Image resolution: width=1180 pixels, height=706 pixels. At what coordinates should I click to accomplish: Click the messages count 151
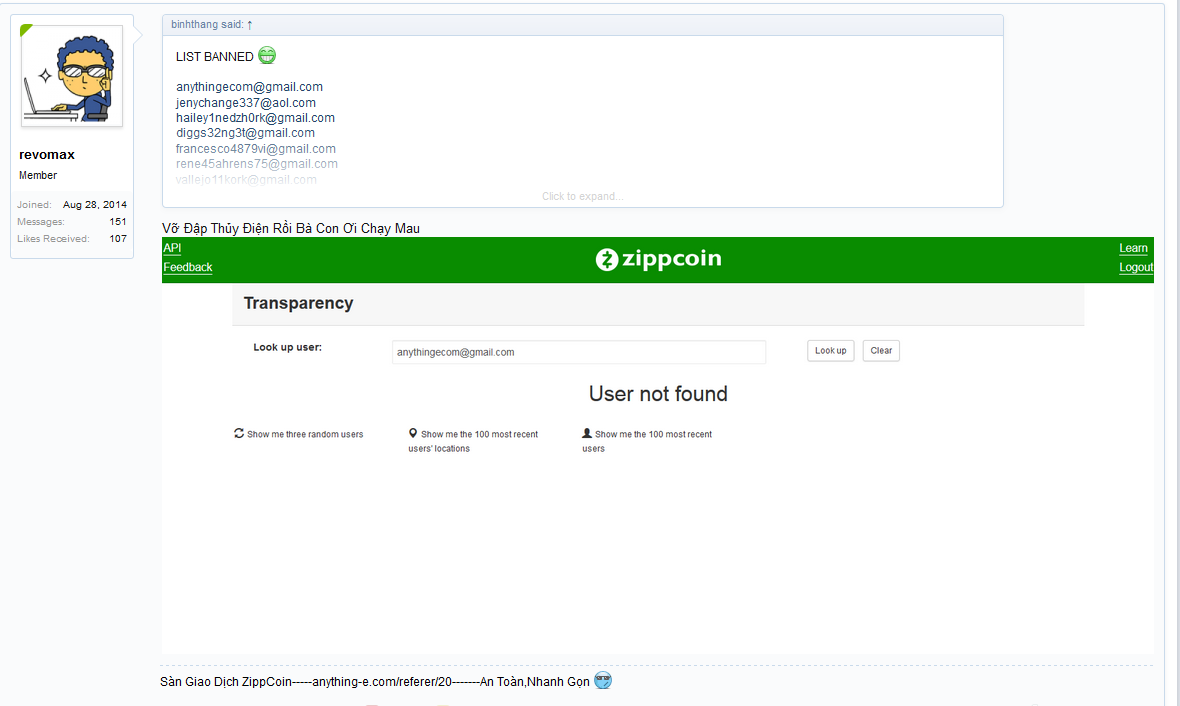coord(118,221)
